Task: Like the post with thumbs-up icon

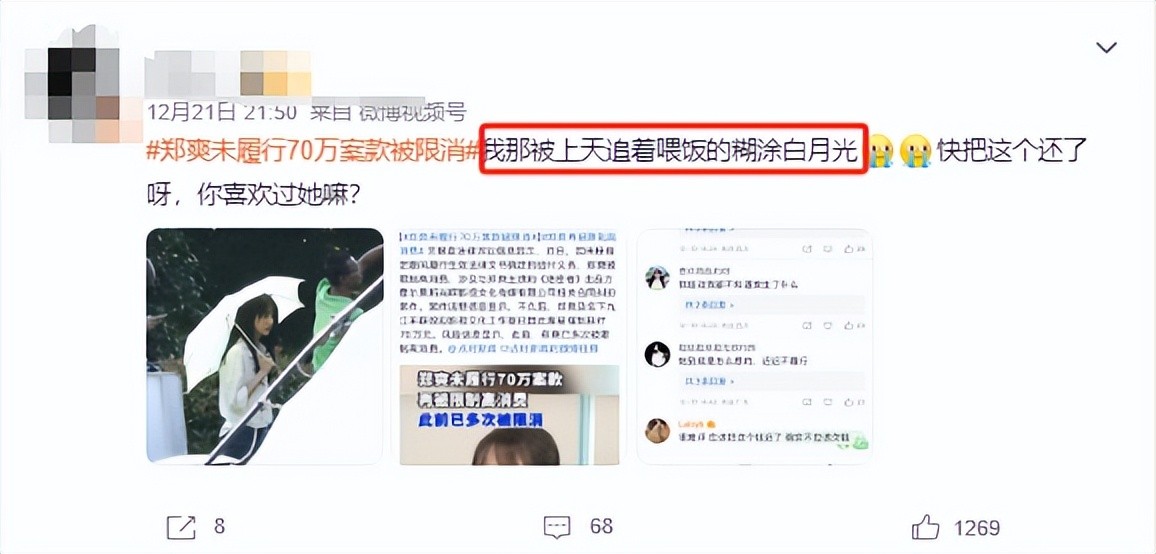Action: pos(926,527)
